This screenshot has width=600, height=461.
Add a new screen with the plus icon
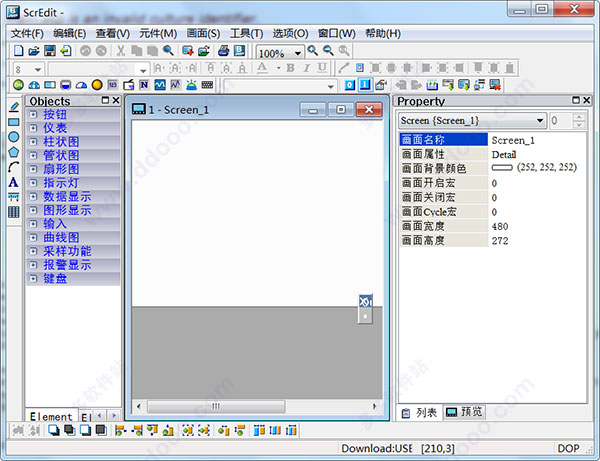pyautogui.click(x=188, y=50)
